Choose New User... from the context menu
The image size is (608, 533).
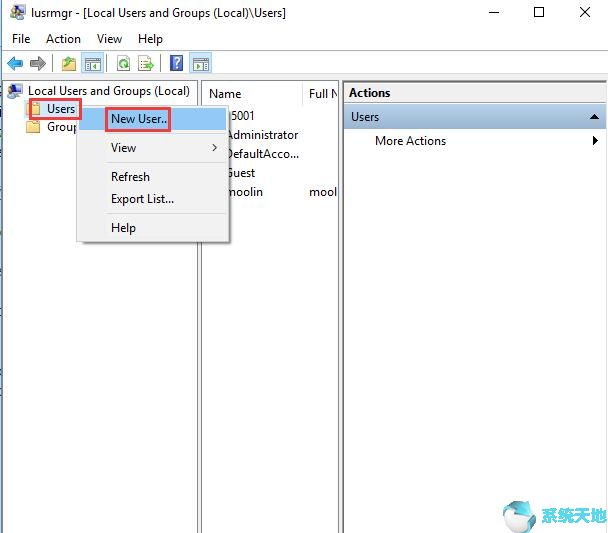(x=153, y=119)
